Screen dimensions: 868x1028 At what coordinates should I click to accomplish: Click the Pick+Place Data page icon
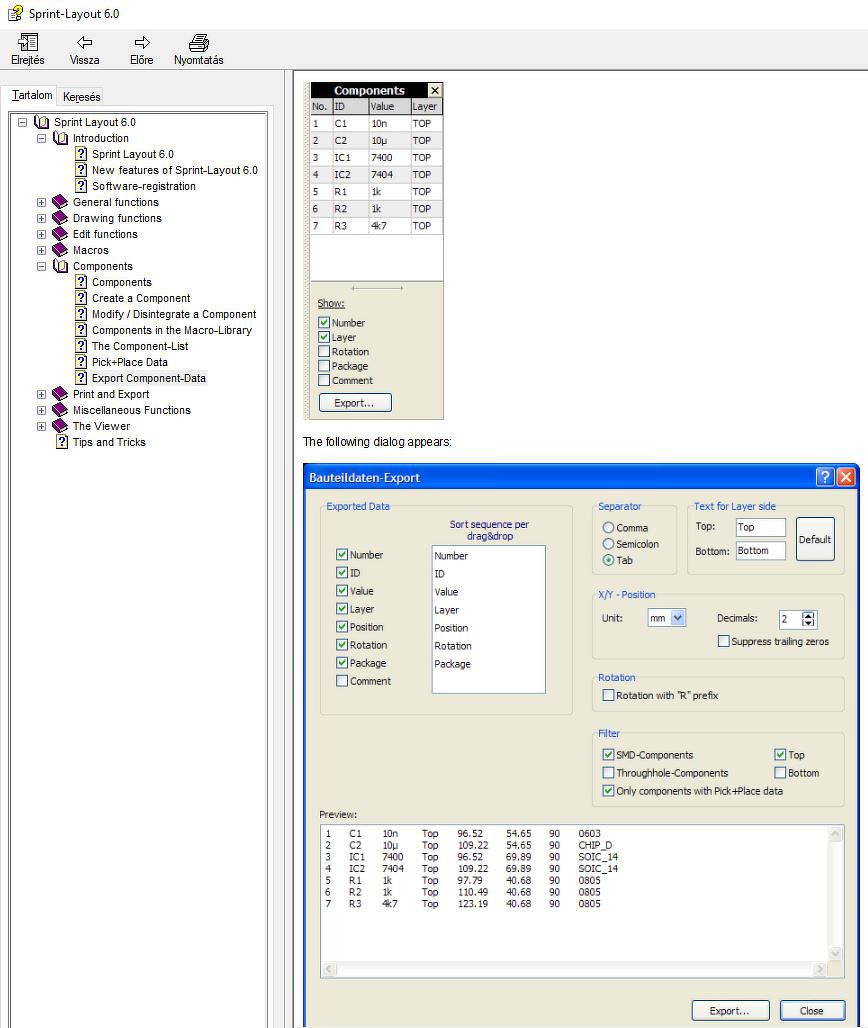[81, 362]
